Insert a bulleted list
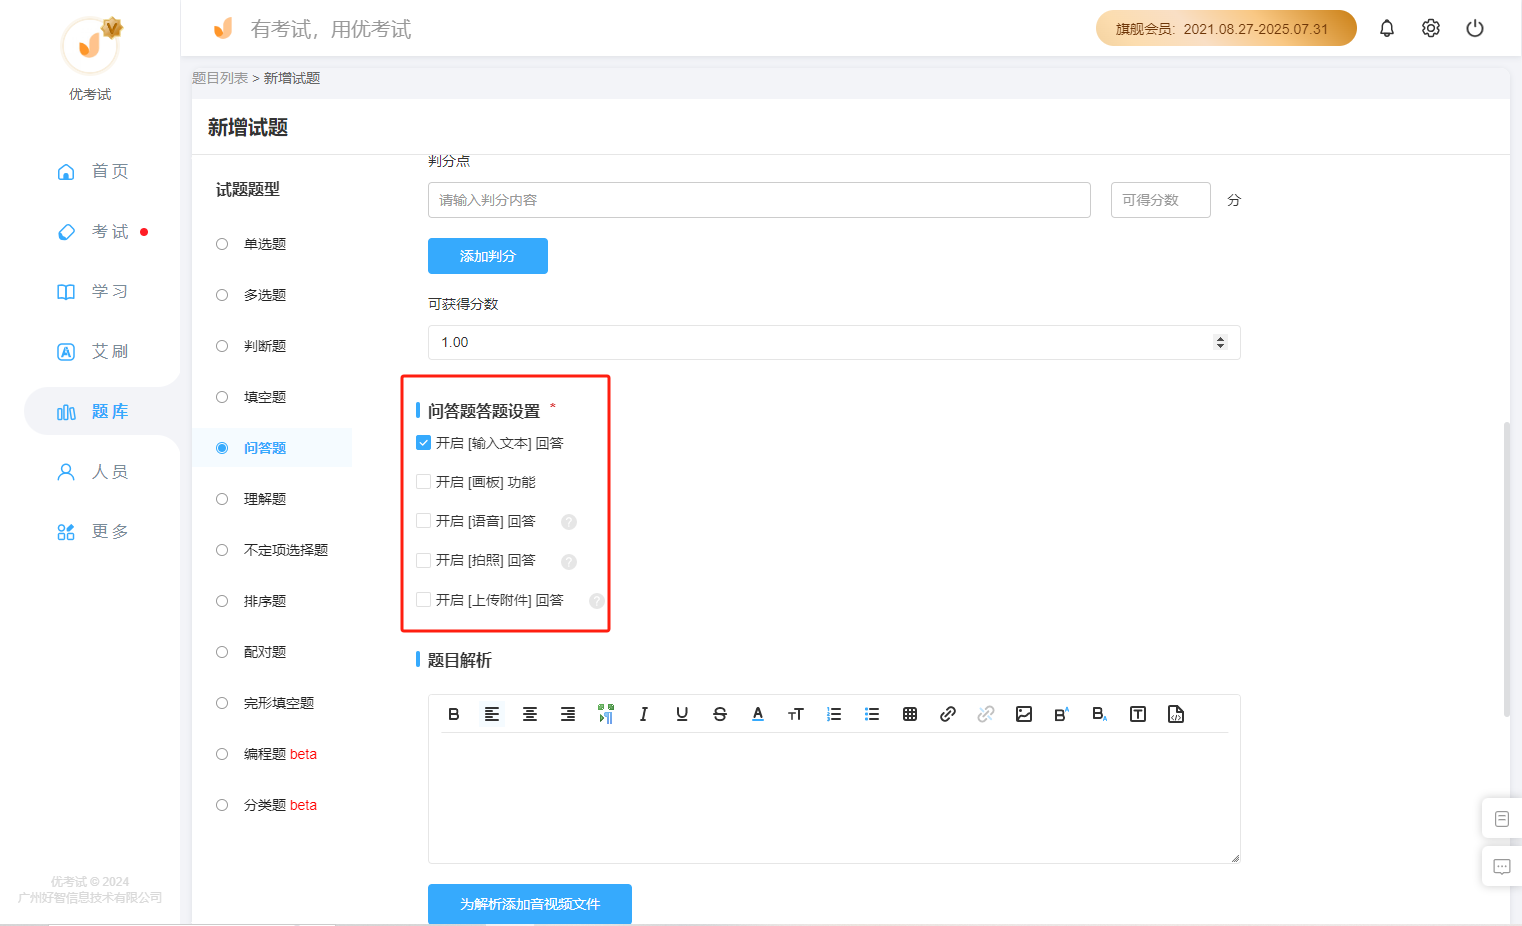The width and height of the screenshot is (1522, 926). click(x=872, y=714)
